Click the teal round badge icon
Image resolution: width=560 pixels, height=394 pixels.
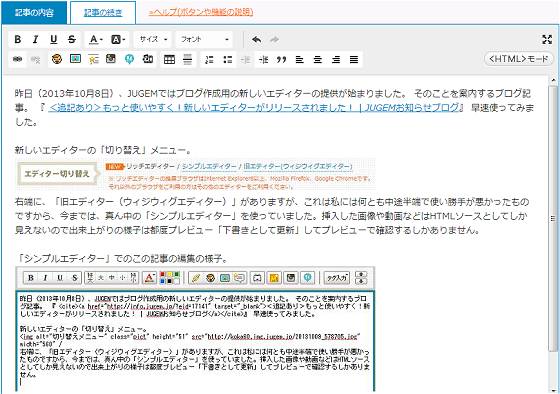(129, 59)
